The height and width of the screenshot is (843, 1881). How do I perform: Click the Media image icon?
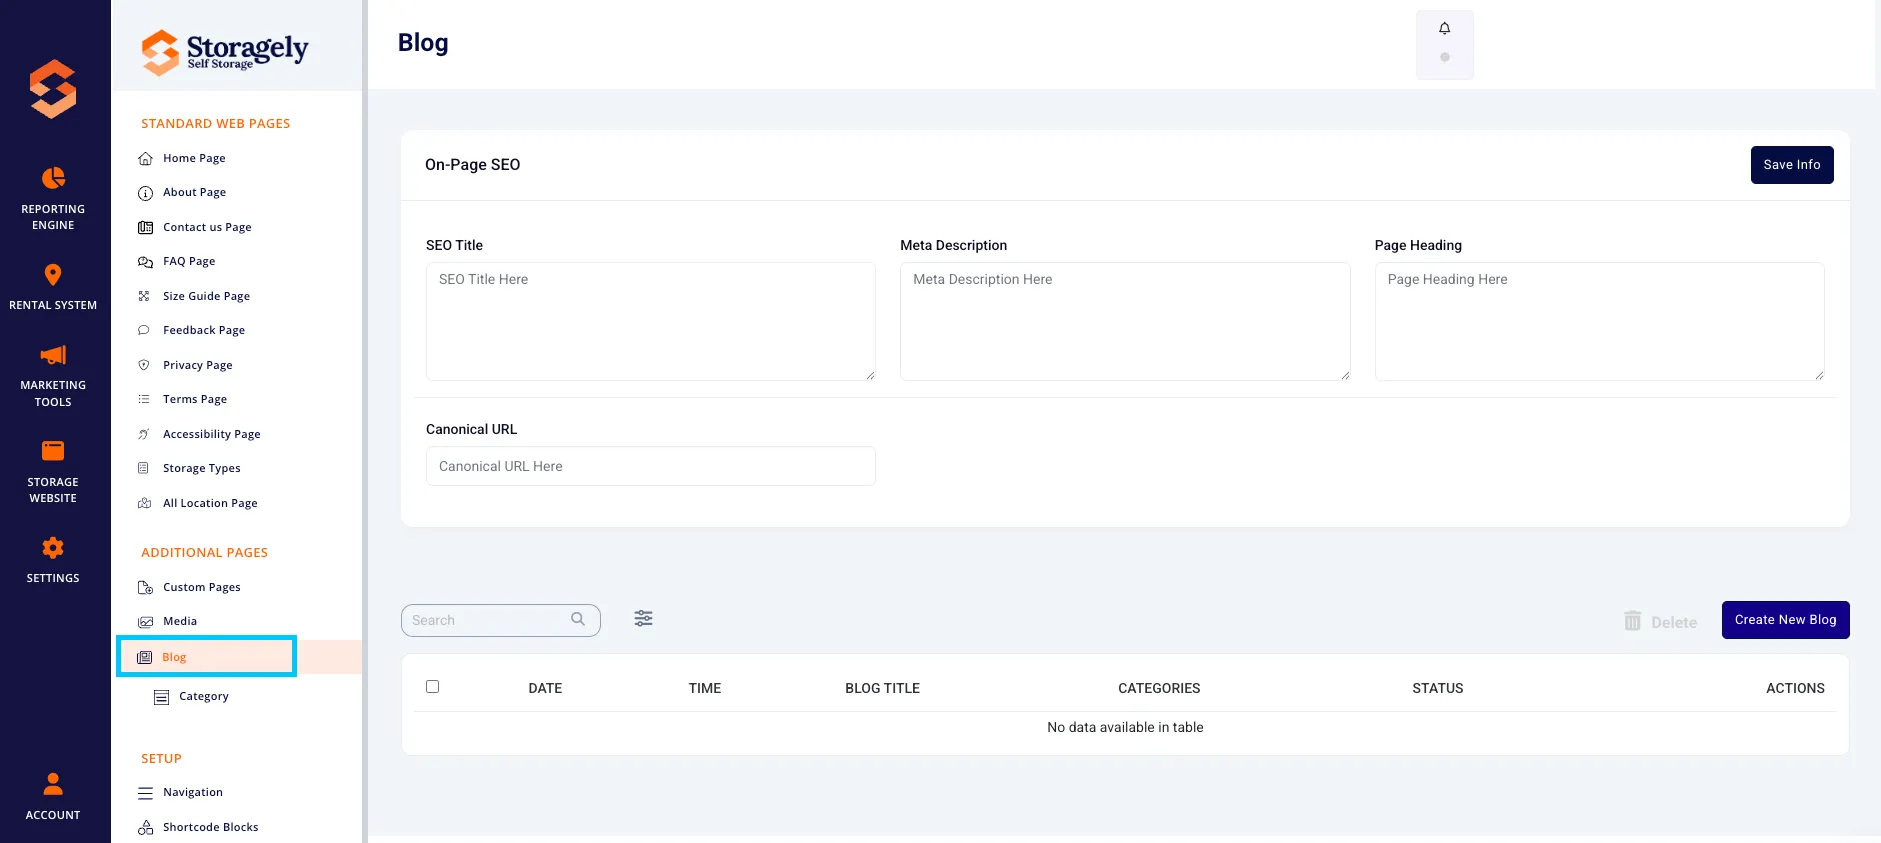(x=145, y=621)
